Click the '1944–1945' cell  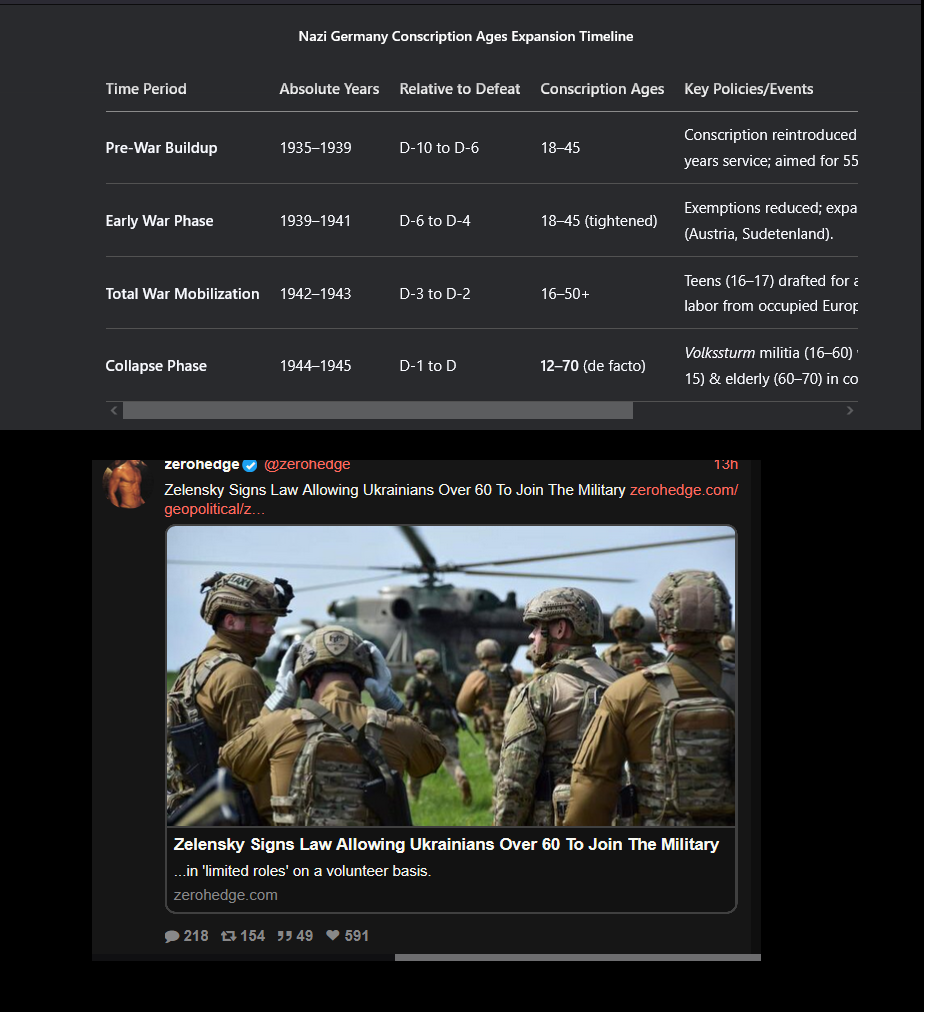click(x=316, y=366)
